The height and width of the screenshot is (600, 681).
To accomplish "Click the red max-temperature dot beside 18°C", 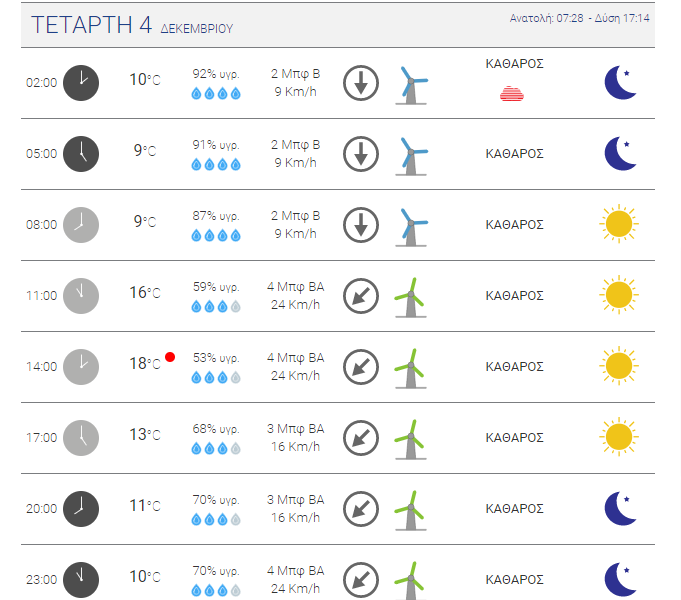I will point(170,357).
